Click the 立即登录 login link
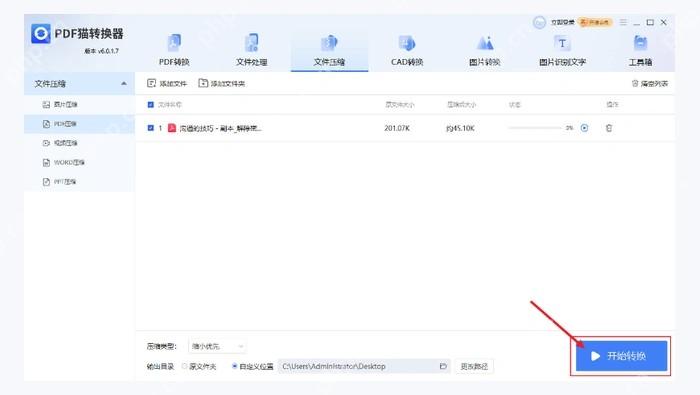 [562, 22]
